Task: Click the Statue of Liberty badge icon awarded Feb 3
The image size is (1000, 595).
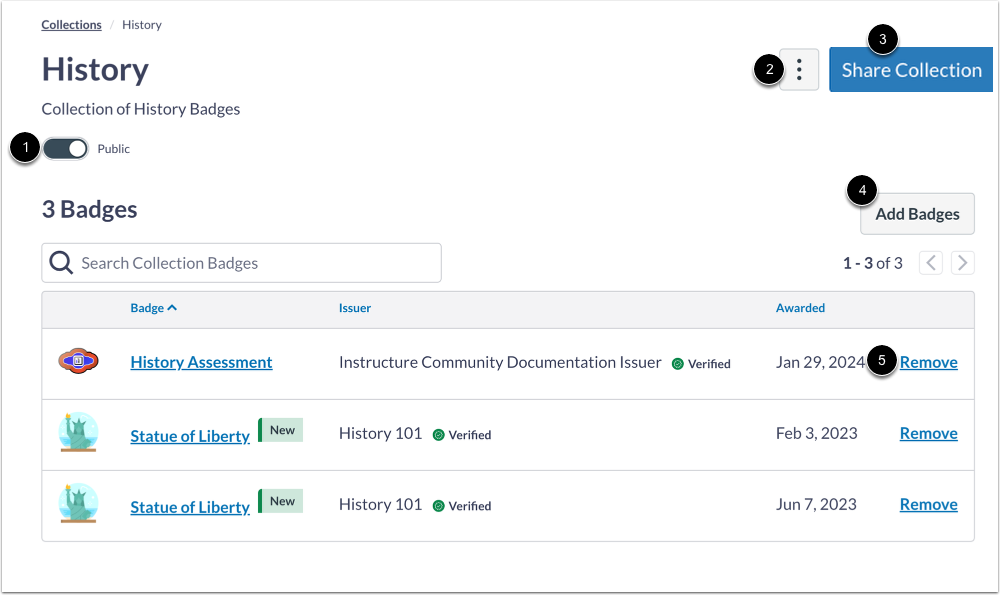Action: tap(78, 433)
